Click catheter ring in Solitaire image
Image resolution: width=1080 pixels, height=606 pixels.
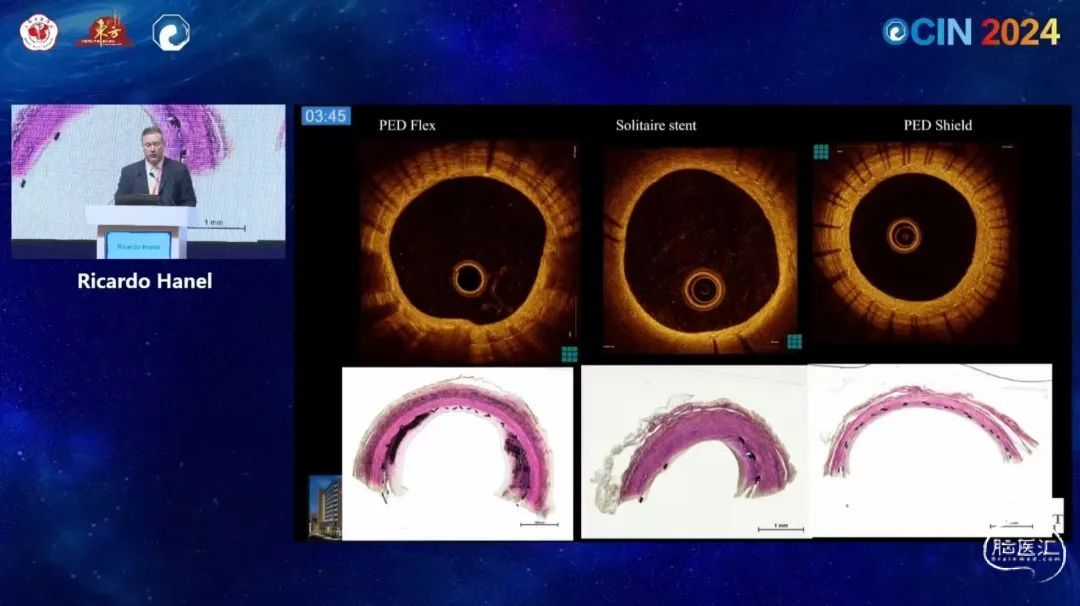tap(703, 290)
